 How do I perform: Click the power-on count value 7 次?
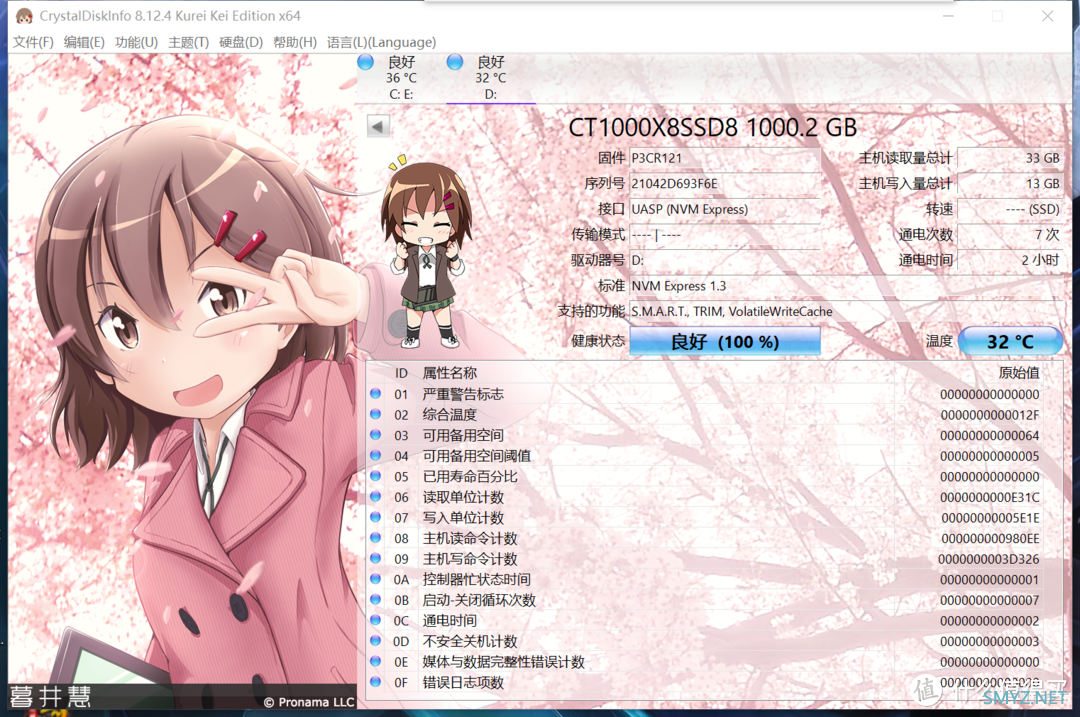click(x=1010, y=234)
